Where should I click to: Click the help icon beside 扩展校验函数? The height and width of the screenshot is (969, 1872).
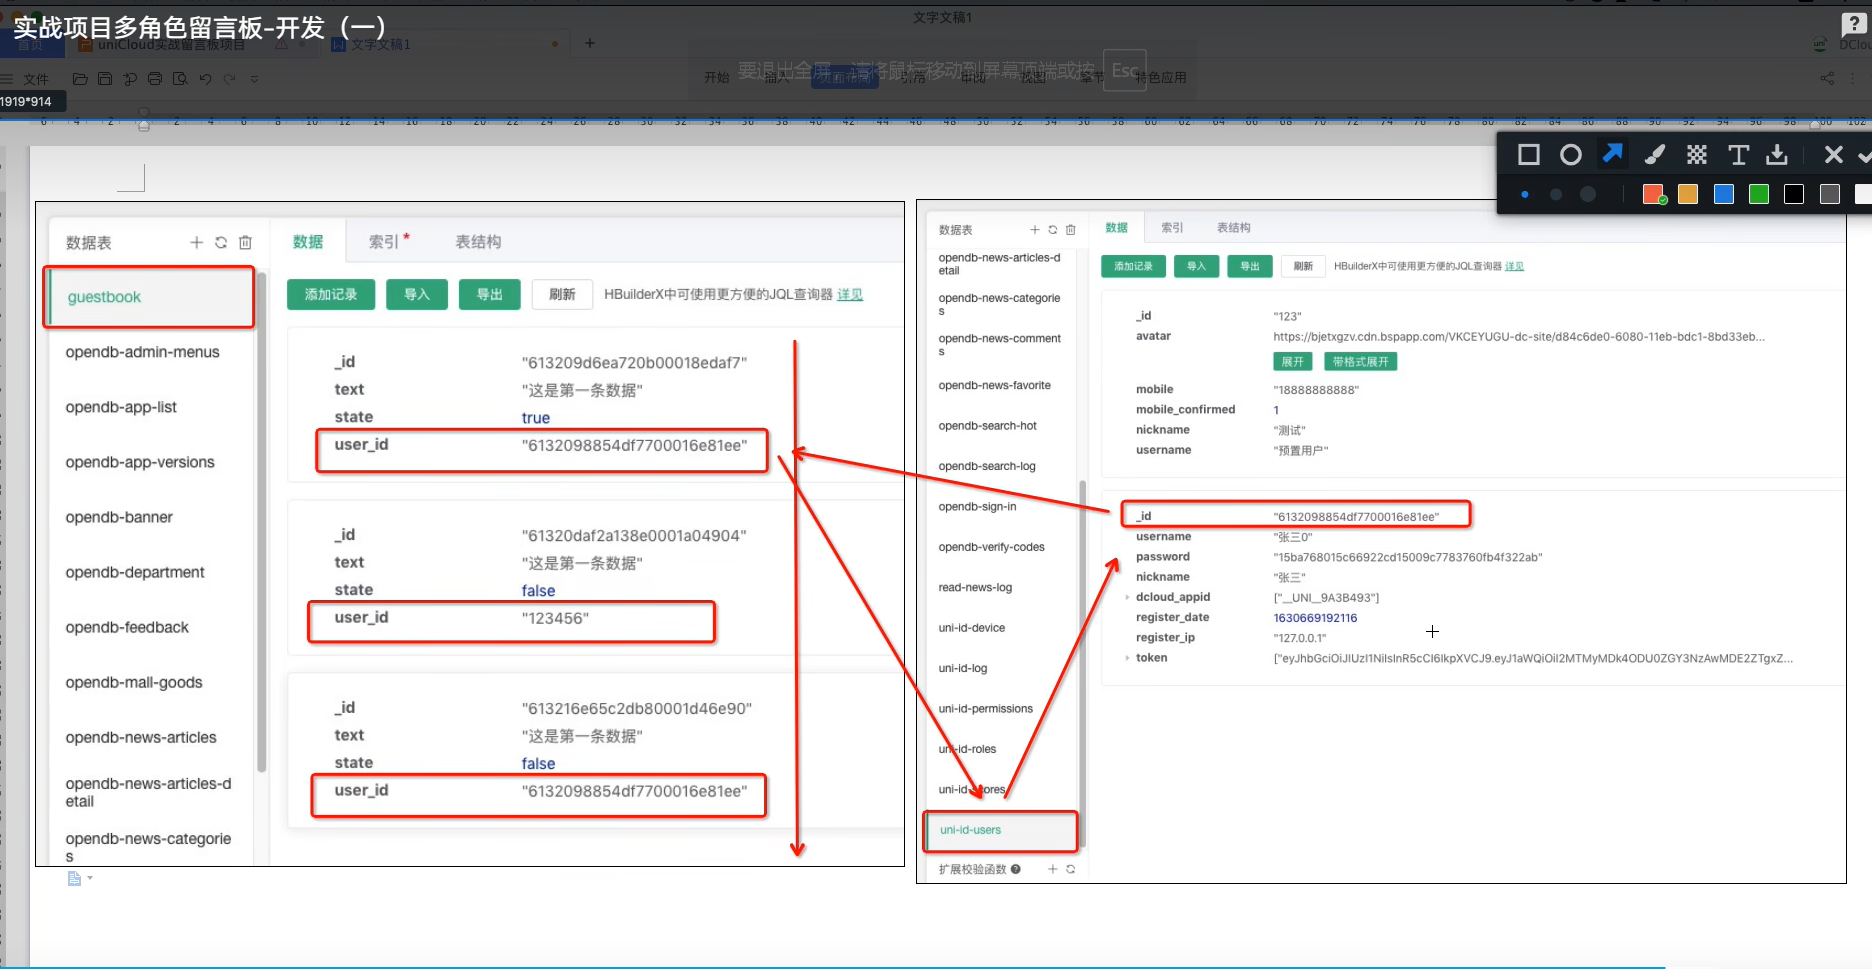click(x=1016, y=869)
